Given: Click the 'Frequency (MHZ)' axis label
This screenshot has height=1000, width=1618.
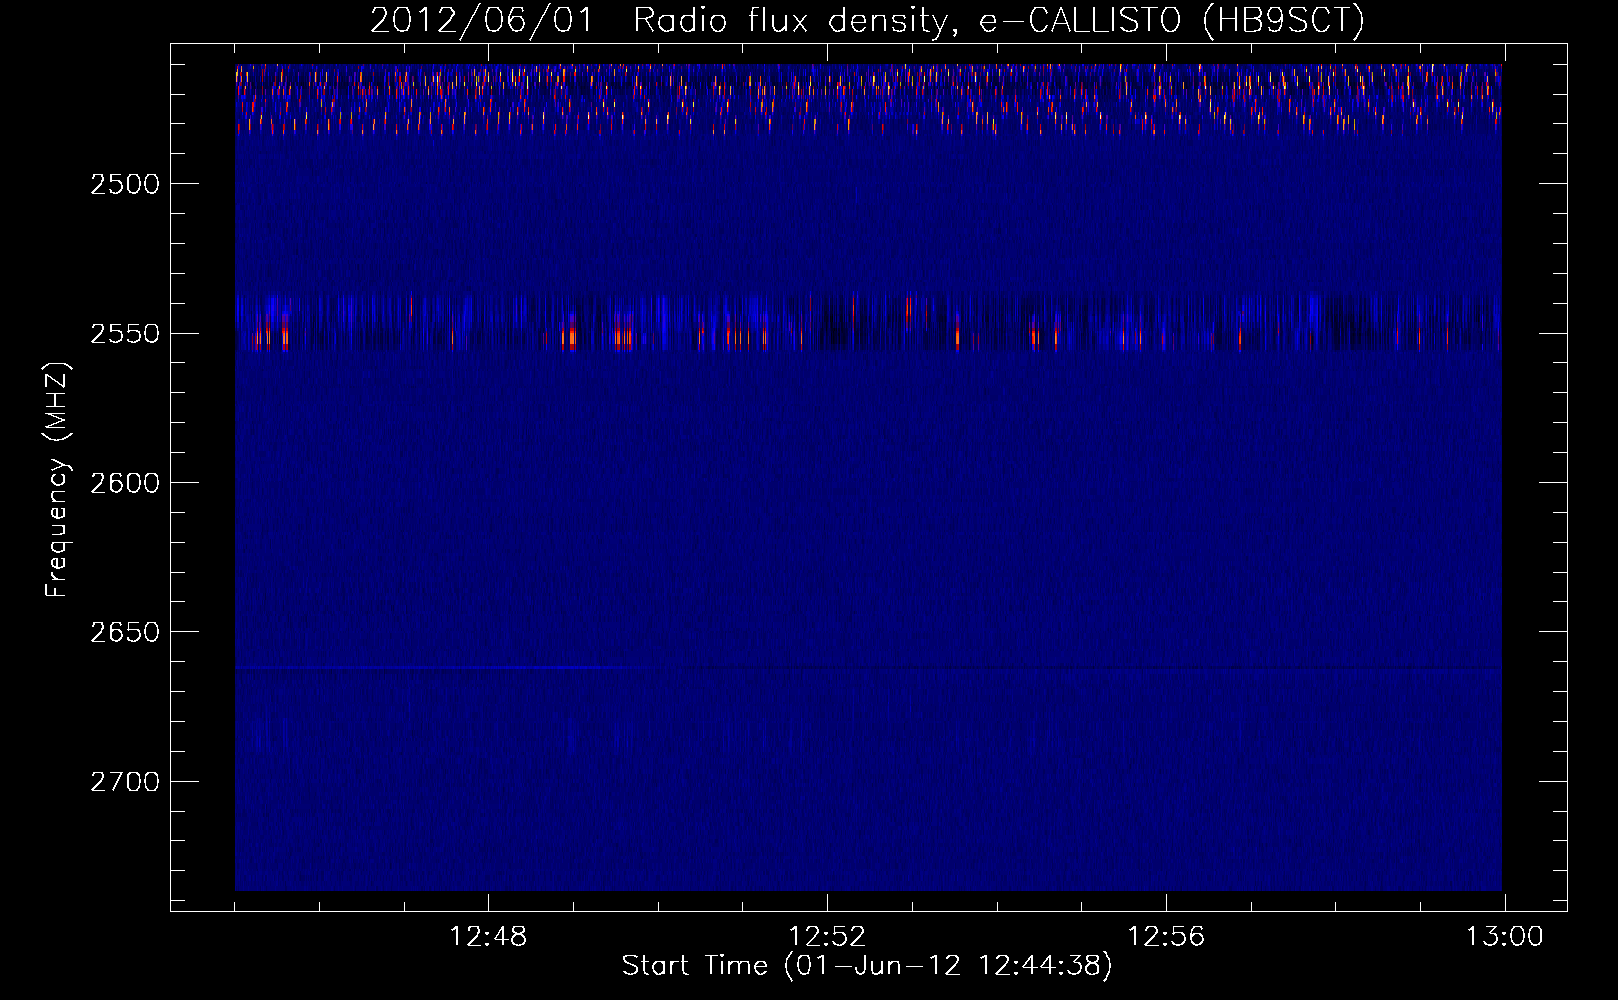Looking at the screenshot, I should (x=58, y=481).
